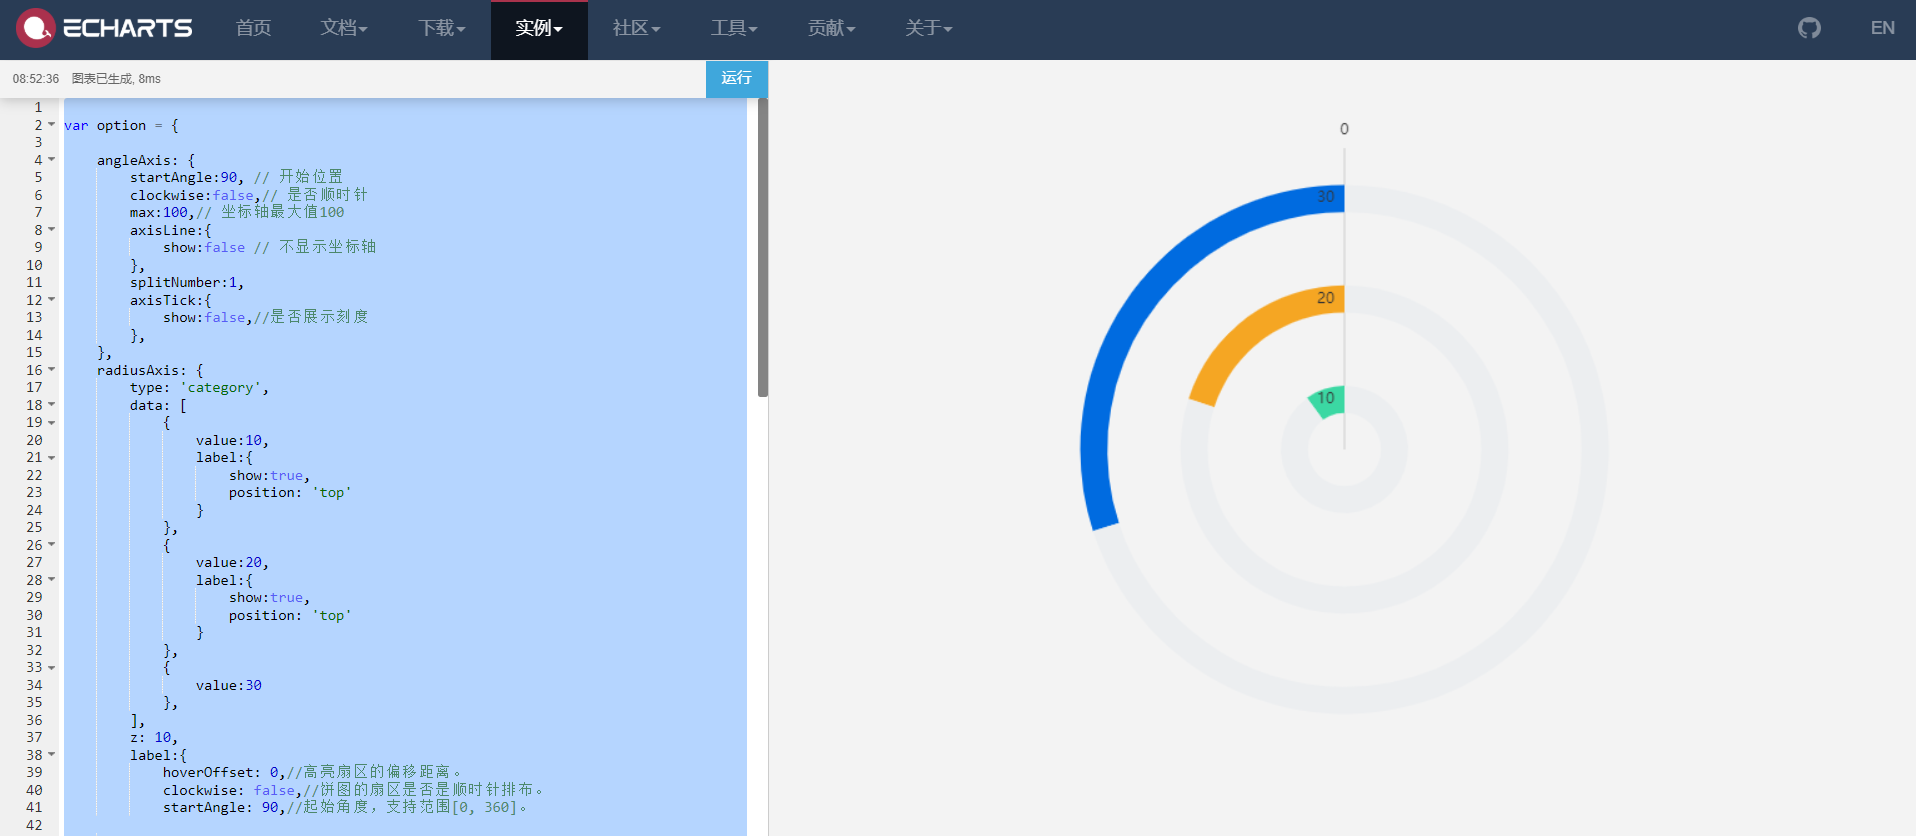
Task: Click line number 10 in gutter
Action: tap(34, 265)
